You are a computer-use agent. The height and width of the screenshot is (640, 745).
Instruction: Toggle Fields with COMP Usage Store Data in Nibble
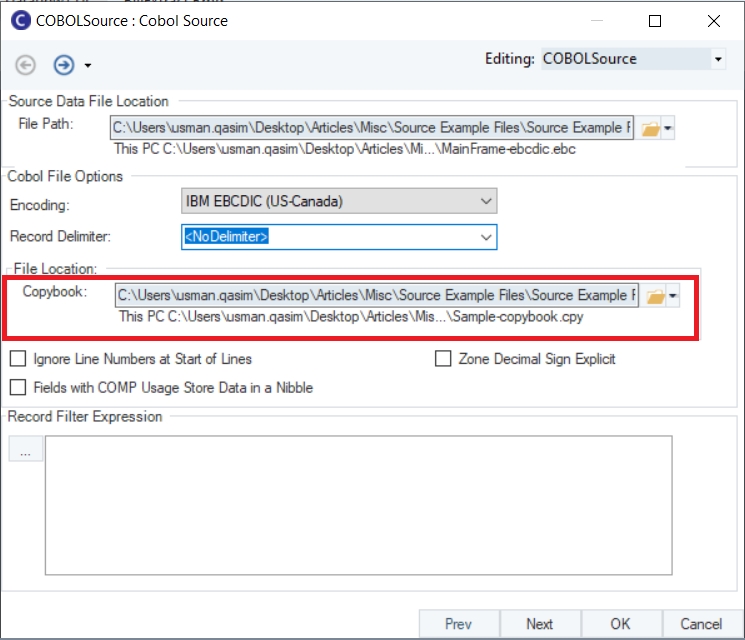click(x=18, y=387)
